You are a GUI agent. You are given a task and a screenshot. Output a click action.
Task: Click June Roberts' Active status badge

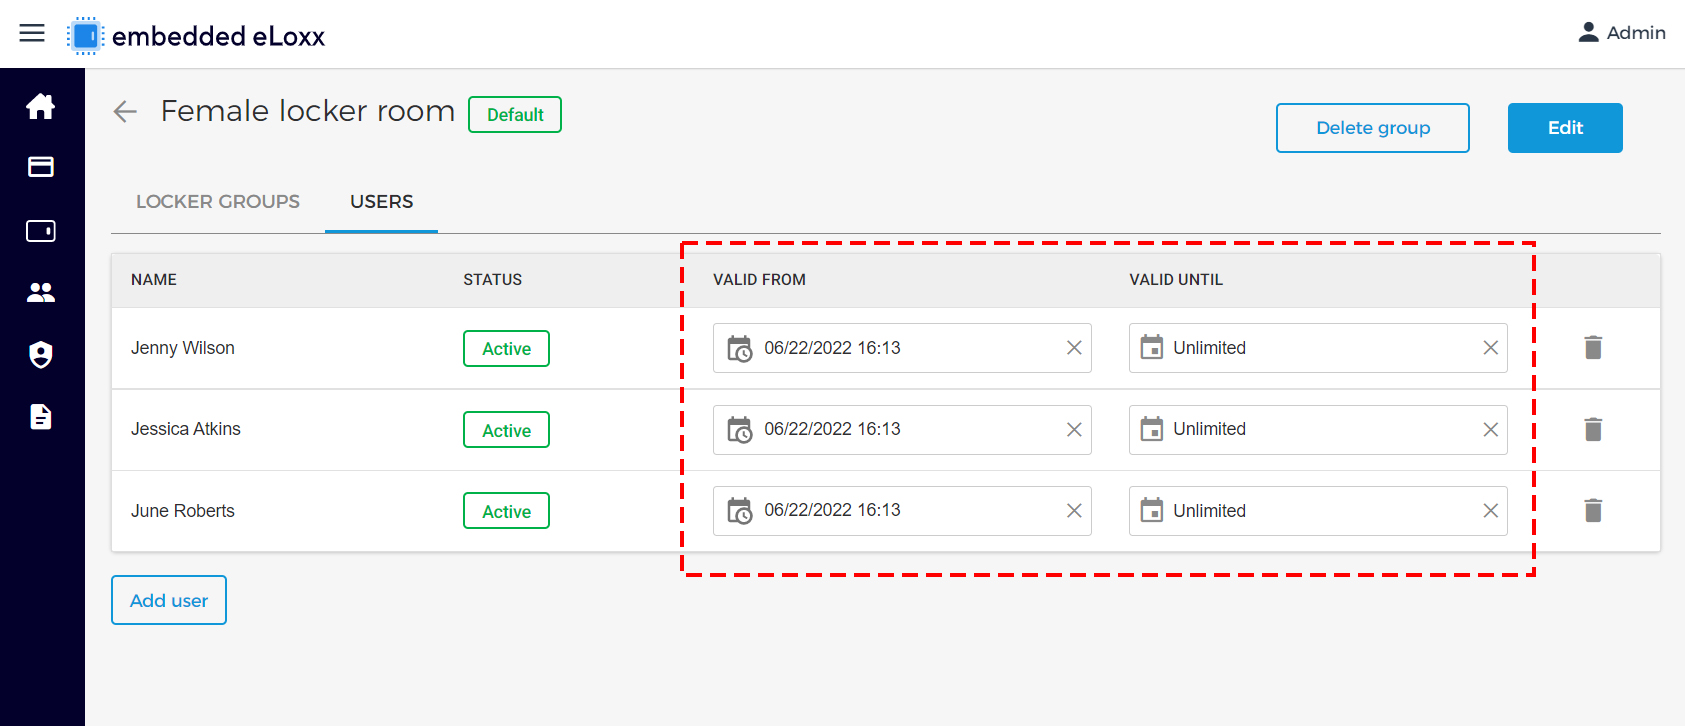[506, 511]
